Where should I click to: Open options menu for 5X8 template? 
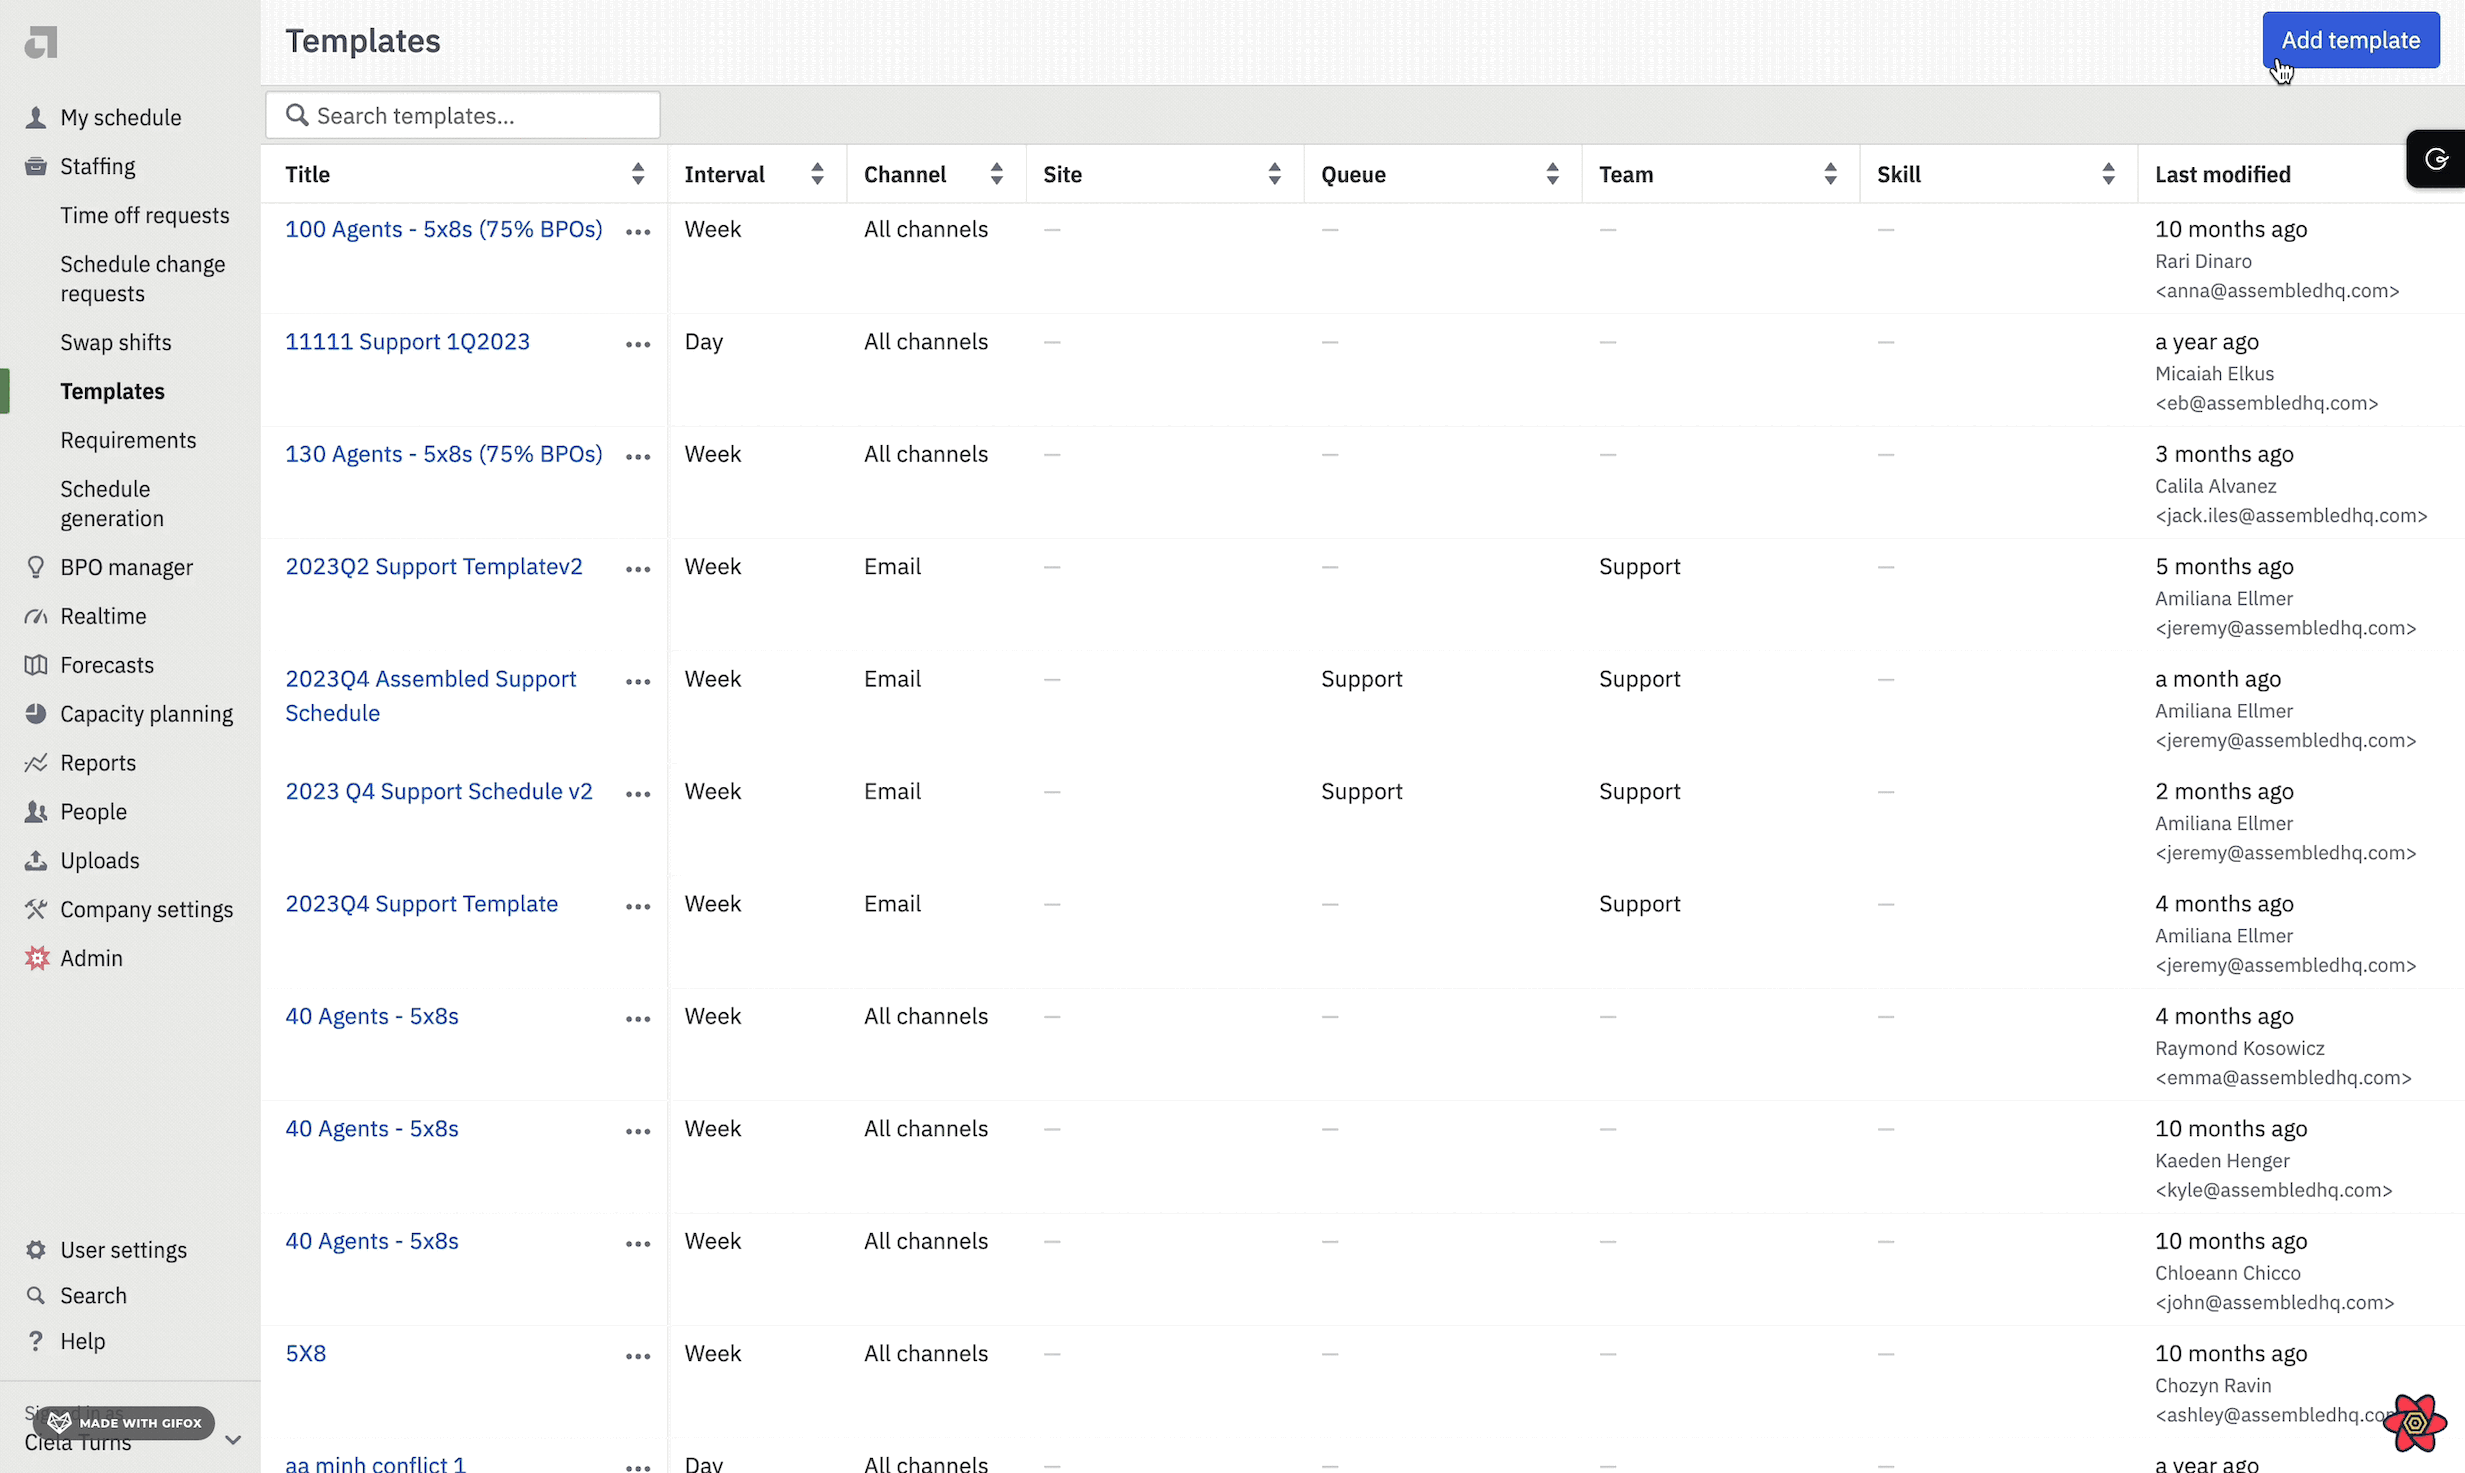pos(638,1357)
